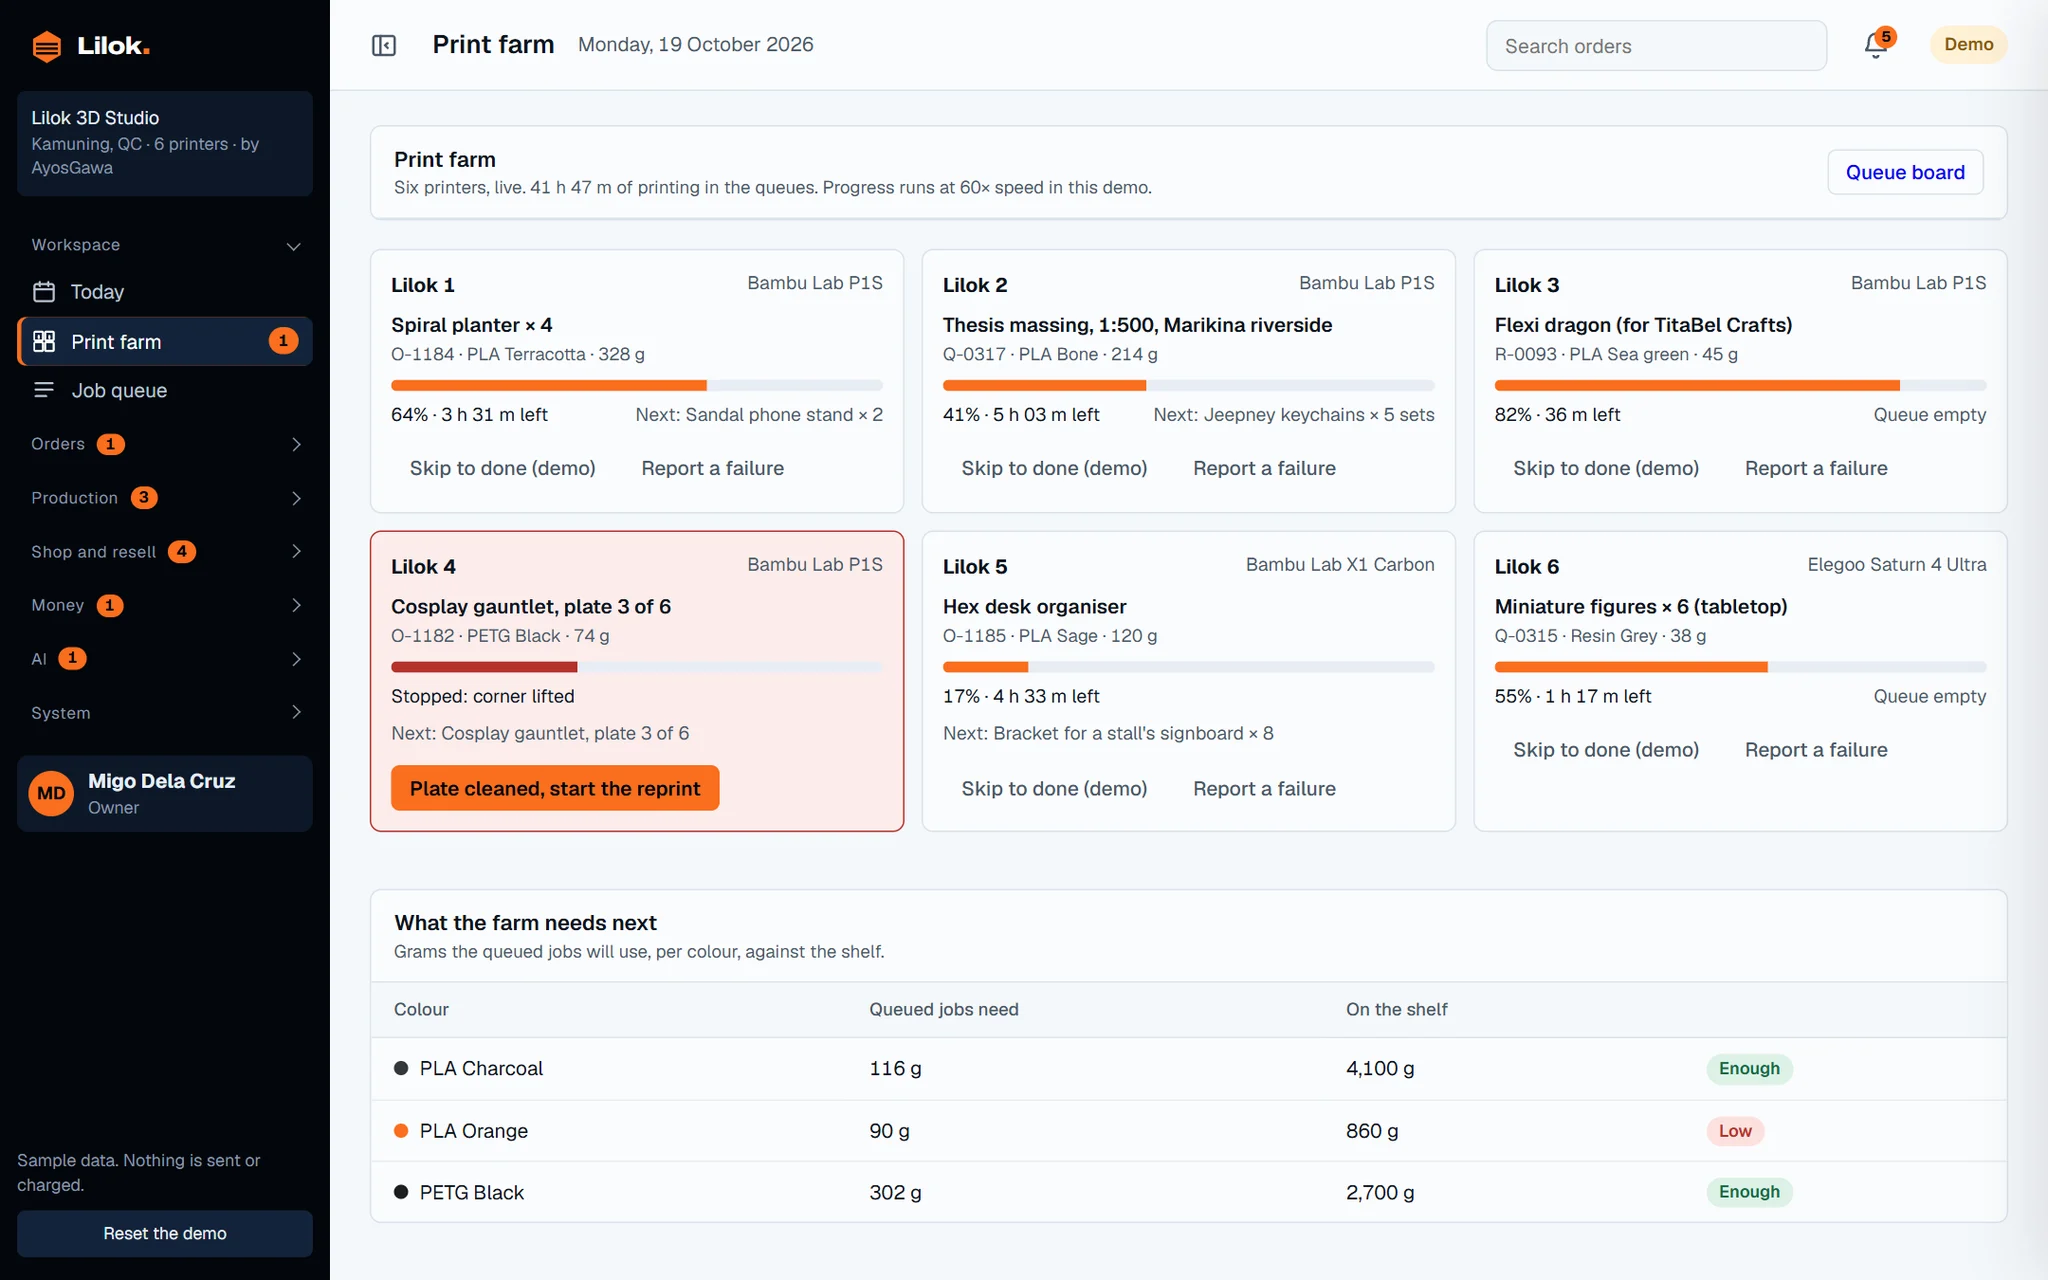The image size is (2048, 1280).
Task: Reset the demo
Action: (x=165, y=1233)
